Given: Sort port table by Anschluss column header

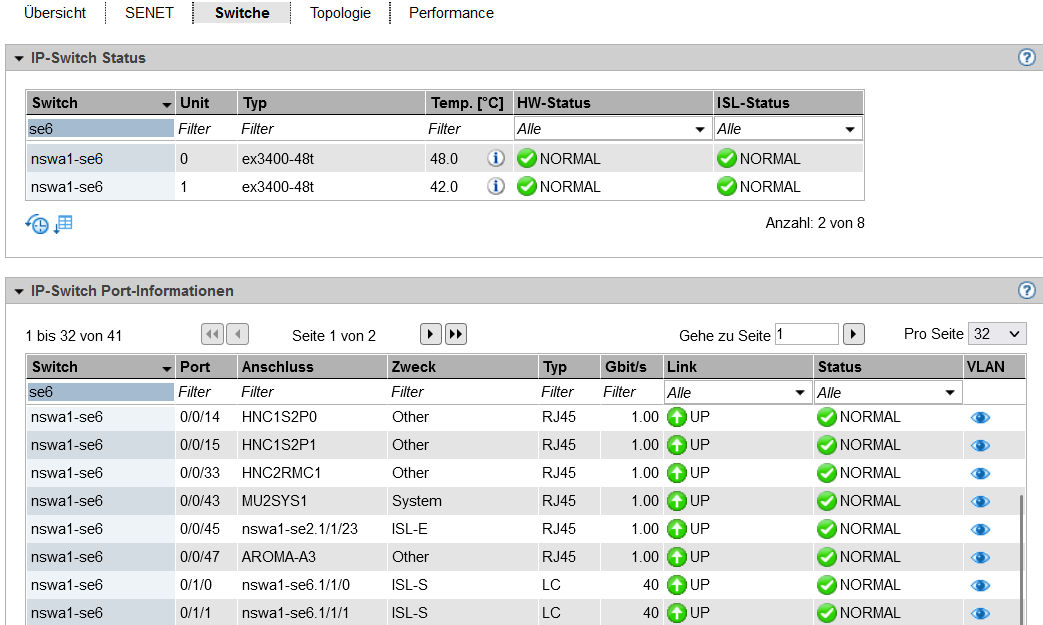Looking at the screenshot, I should [312, 367].
